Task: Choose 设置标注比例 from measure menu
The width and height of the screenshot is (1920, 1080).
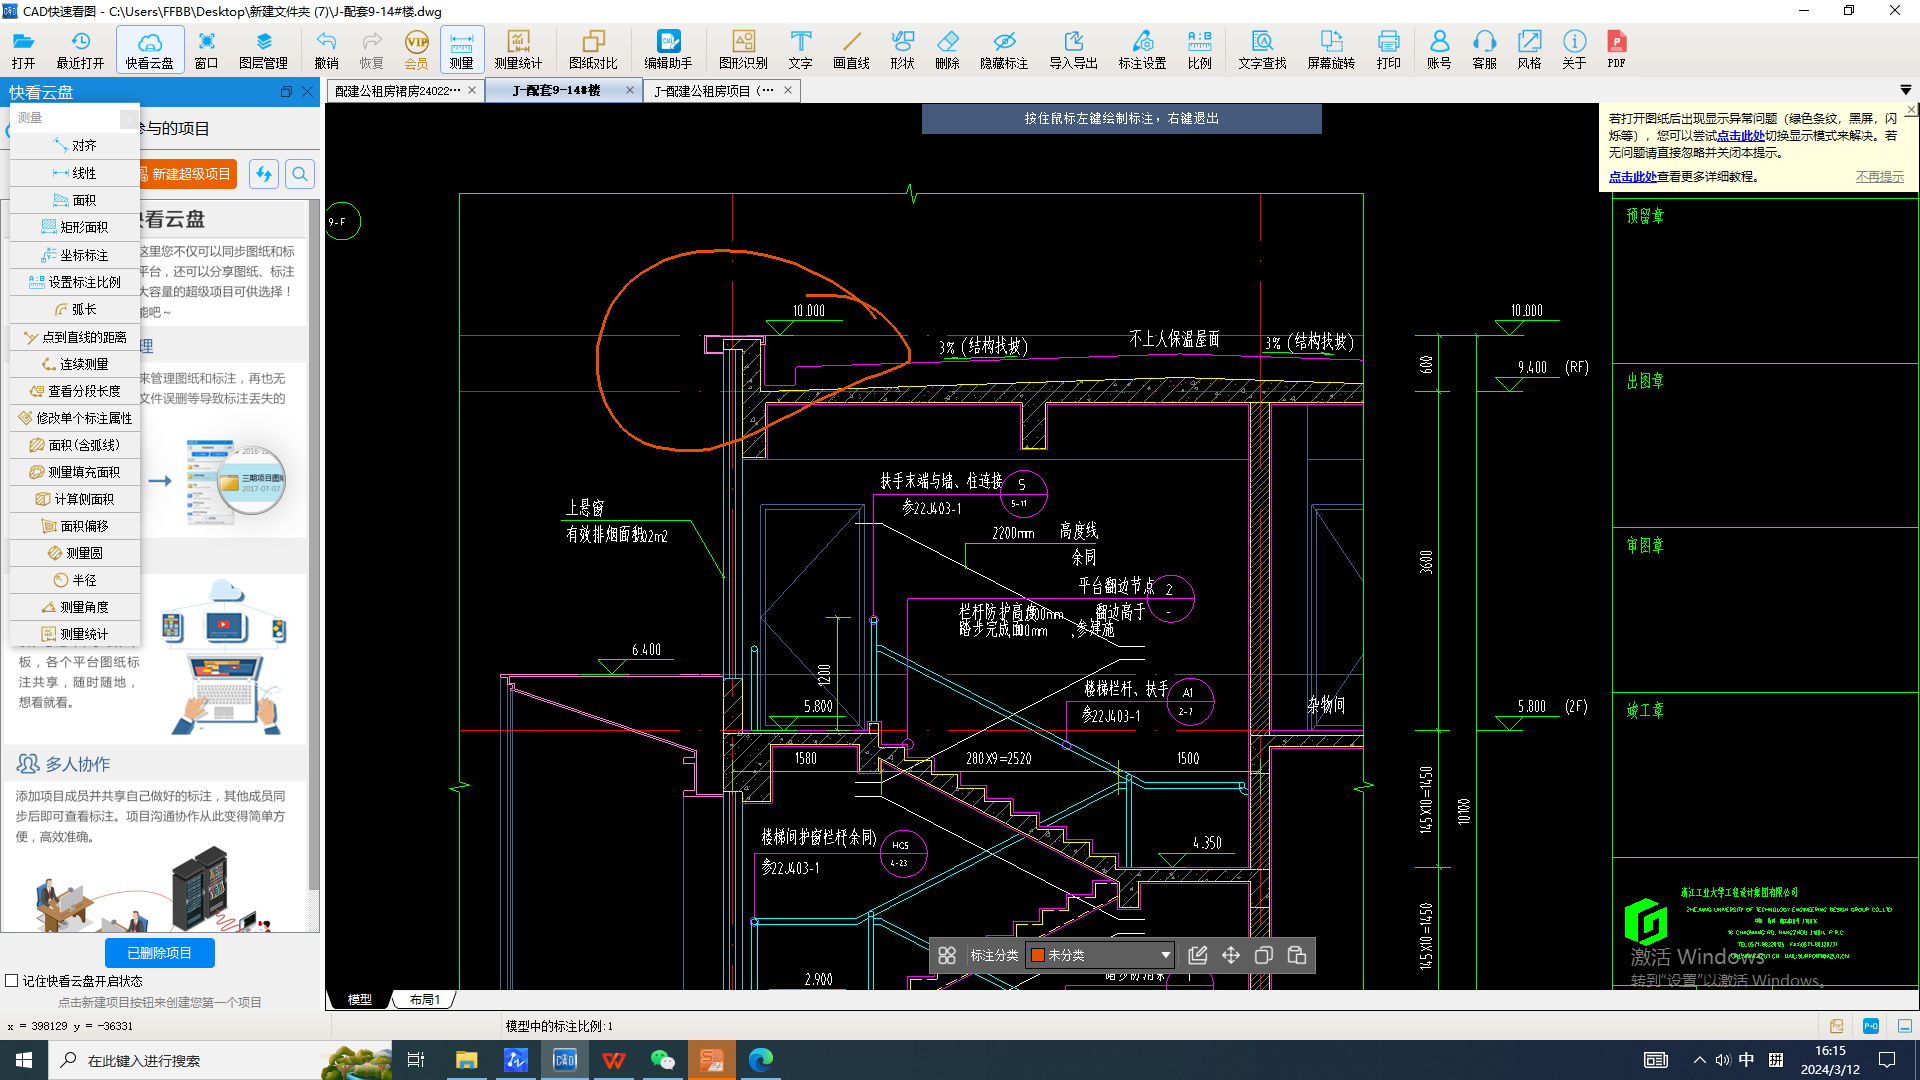Action: coord(75,282)
